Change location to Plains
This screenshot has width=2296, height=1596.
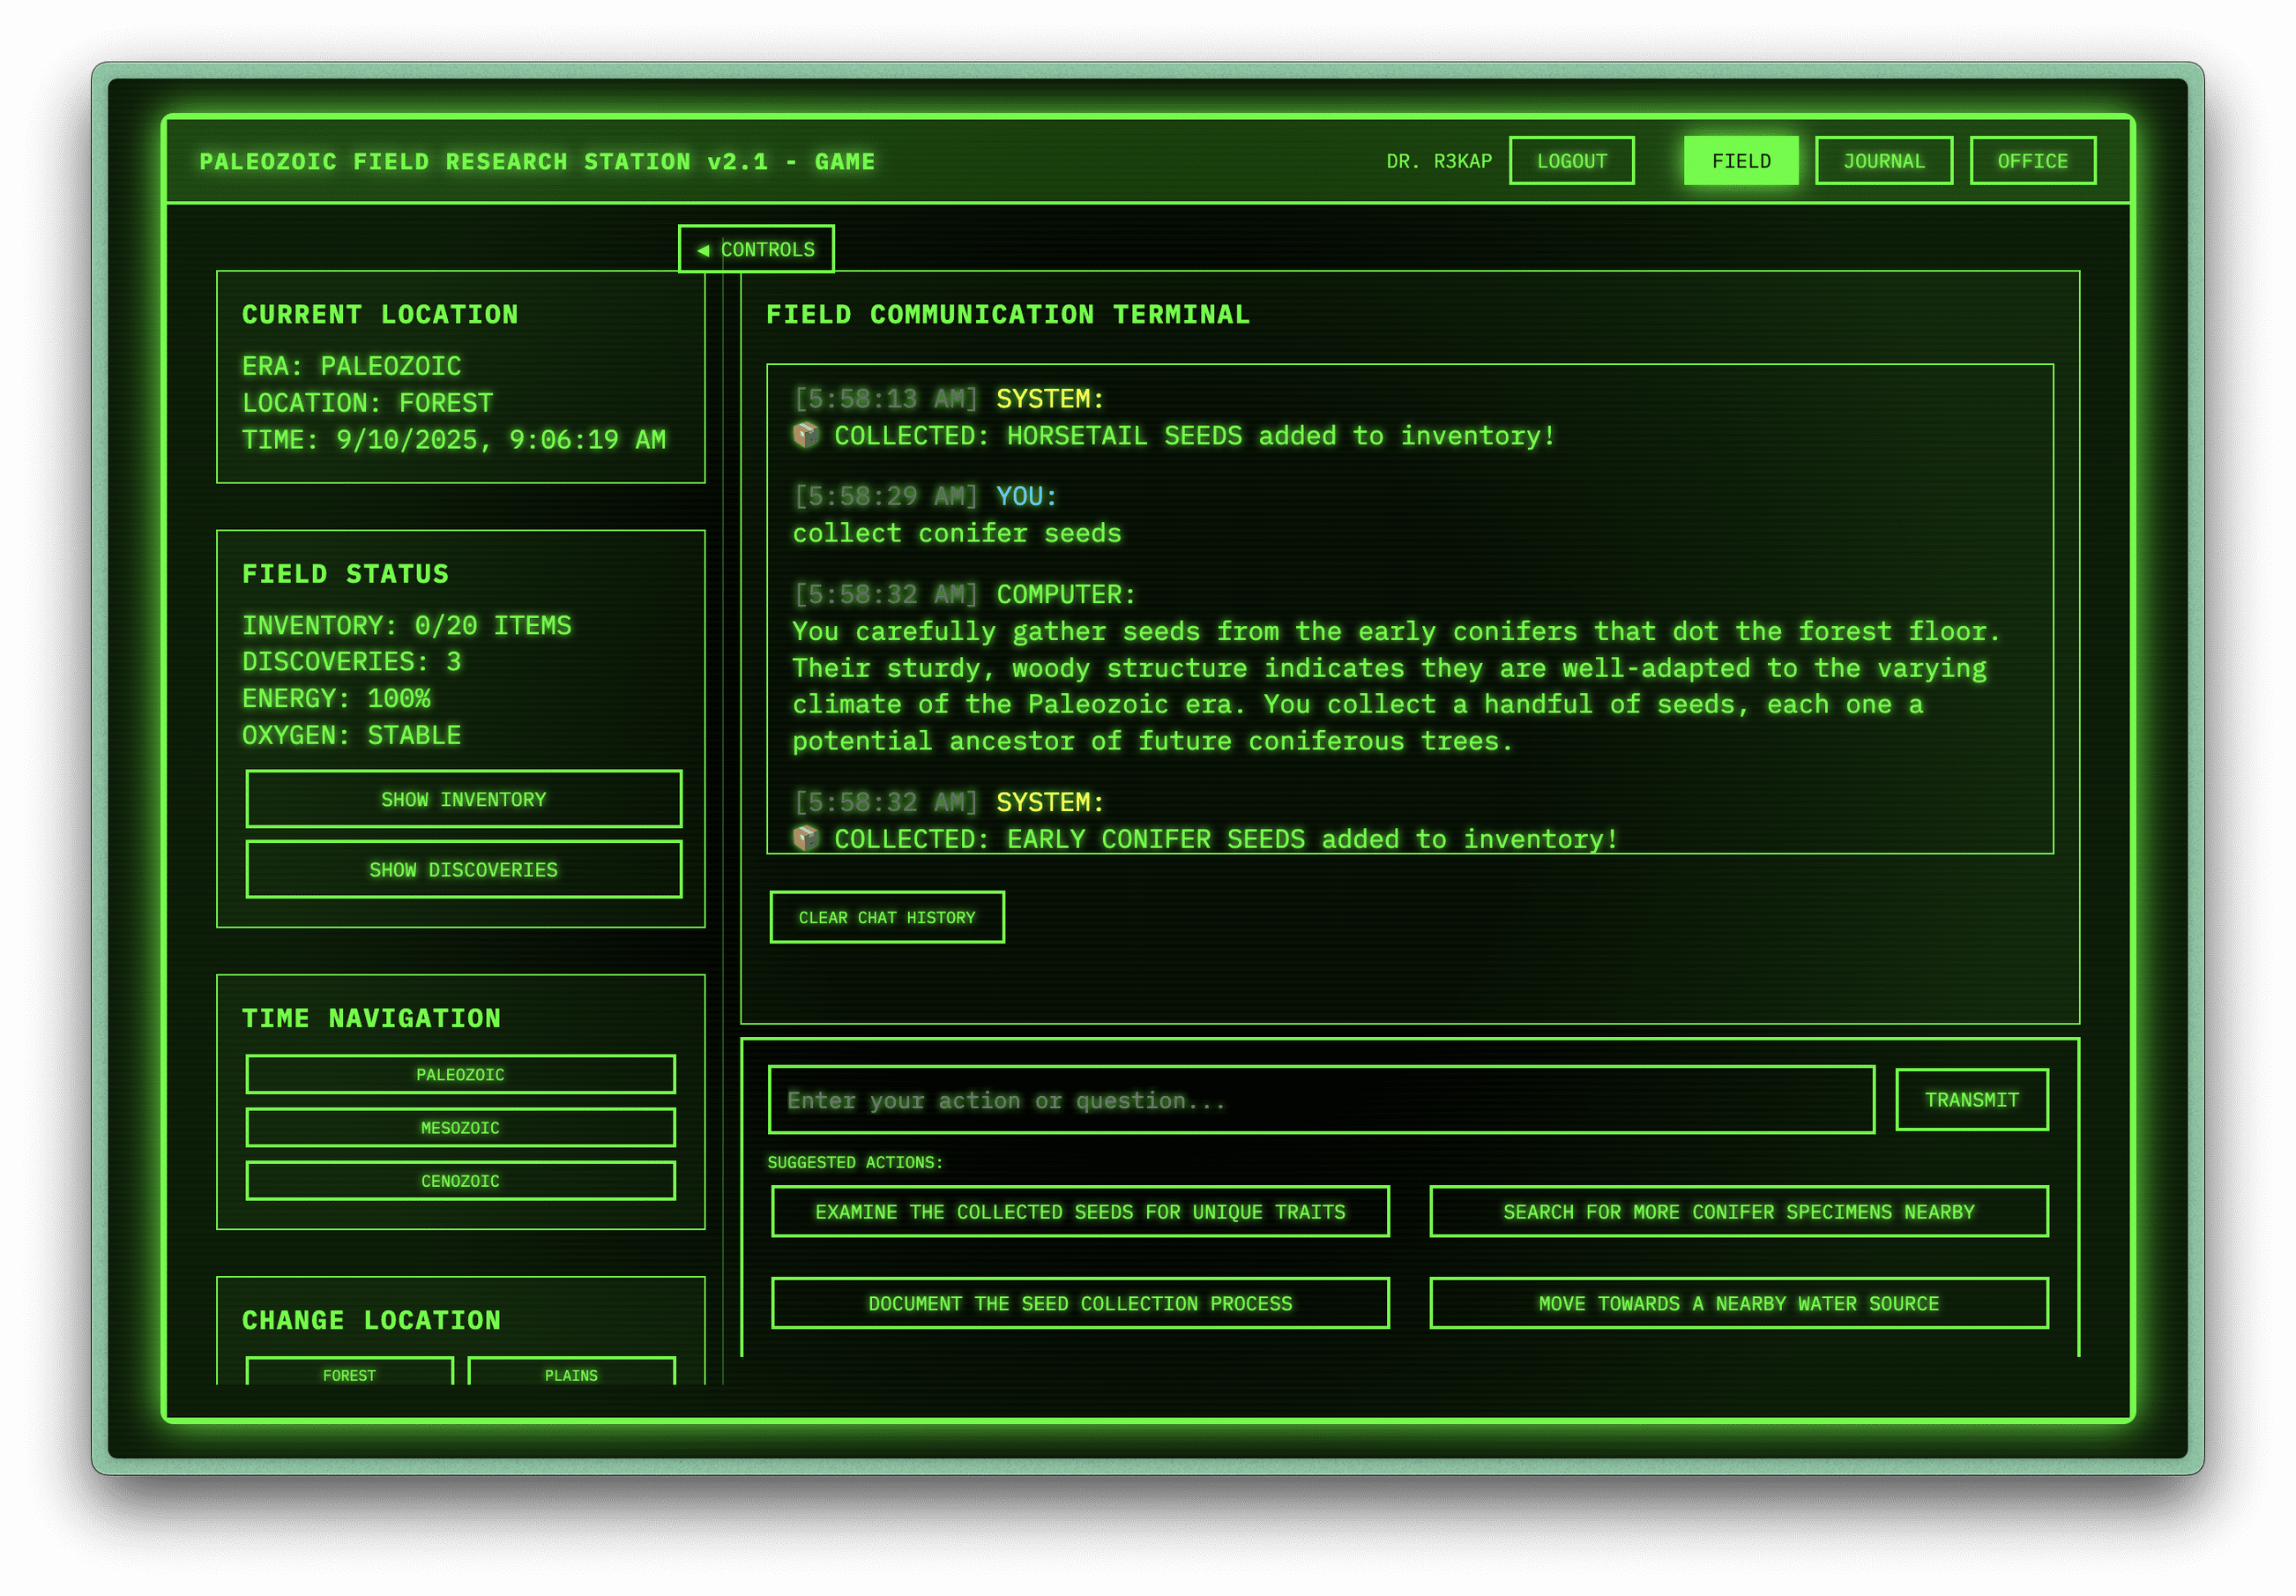571,1373
